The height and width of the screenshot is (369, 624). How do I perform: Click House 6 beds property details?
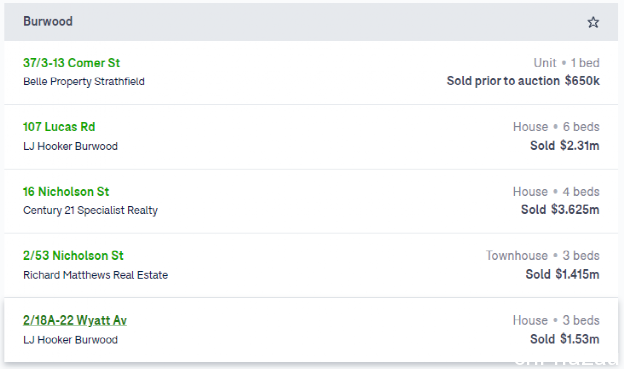(556, 127)
